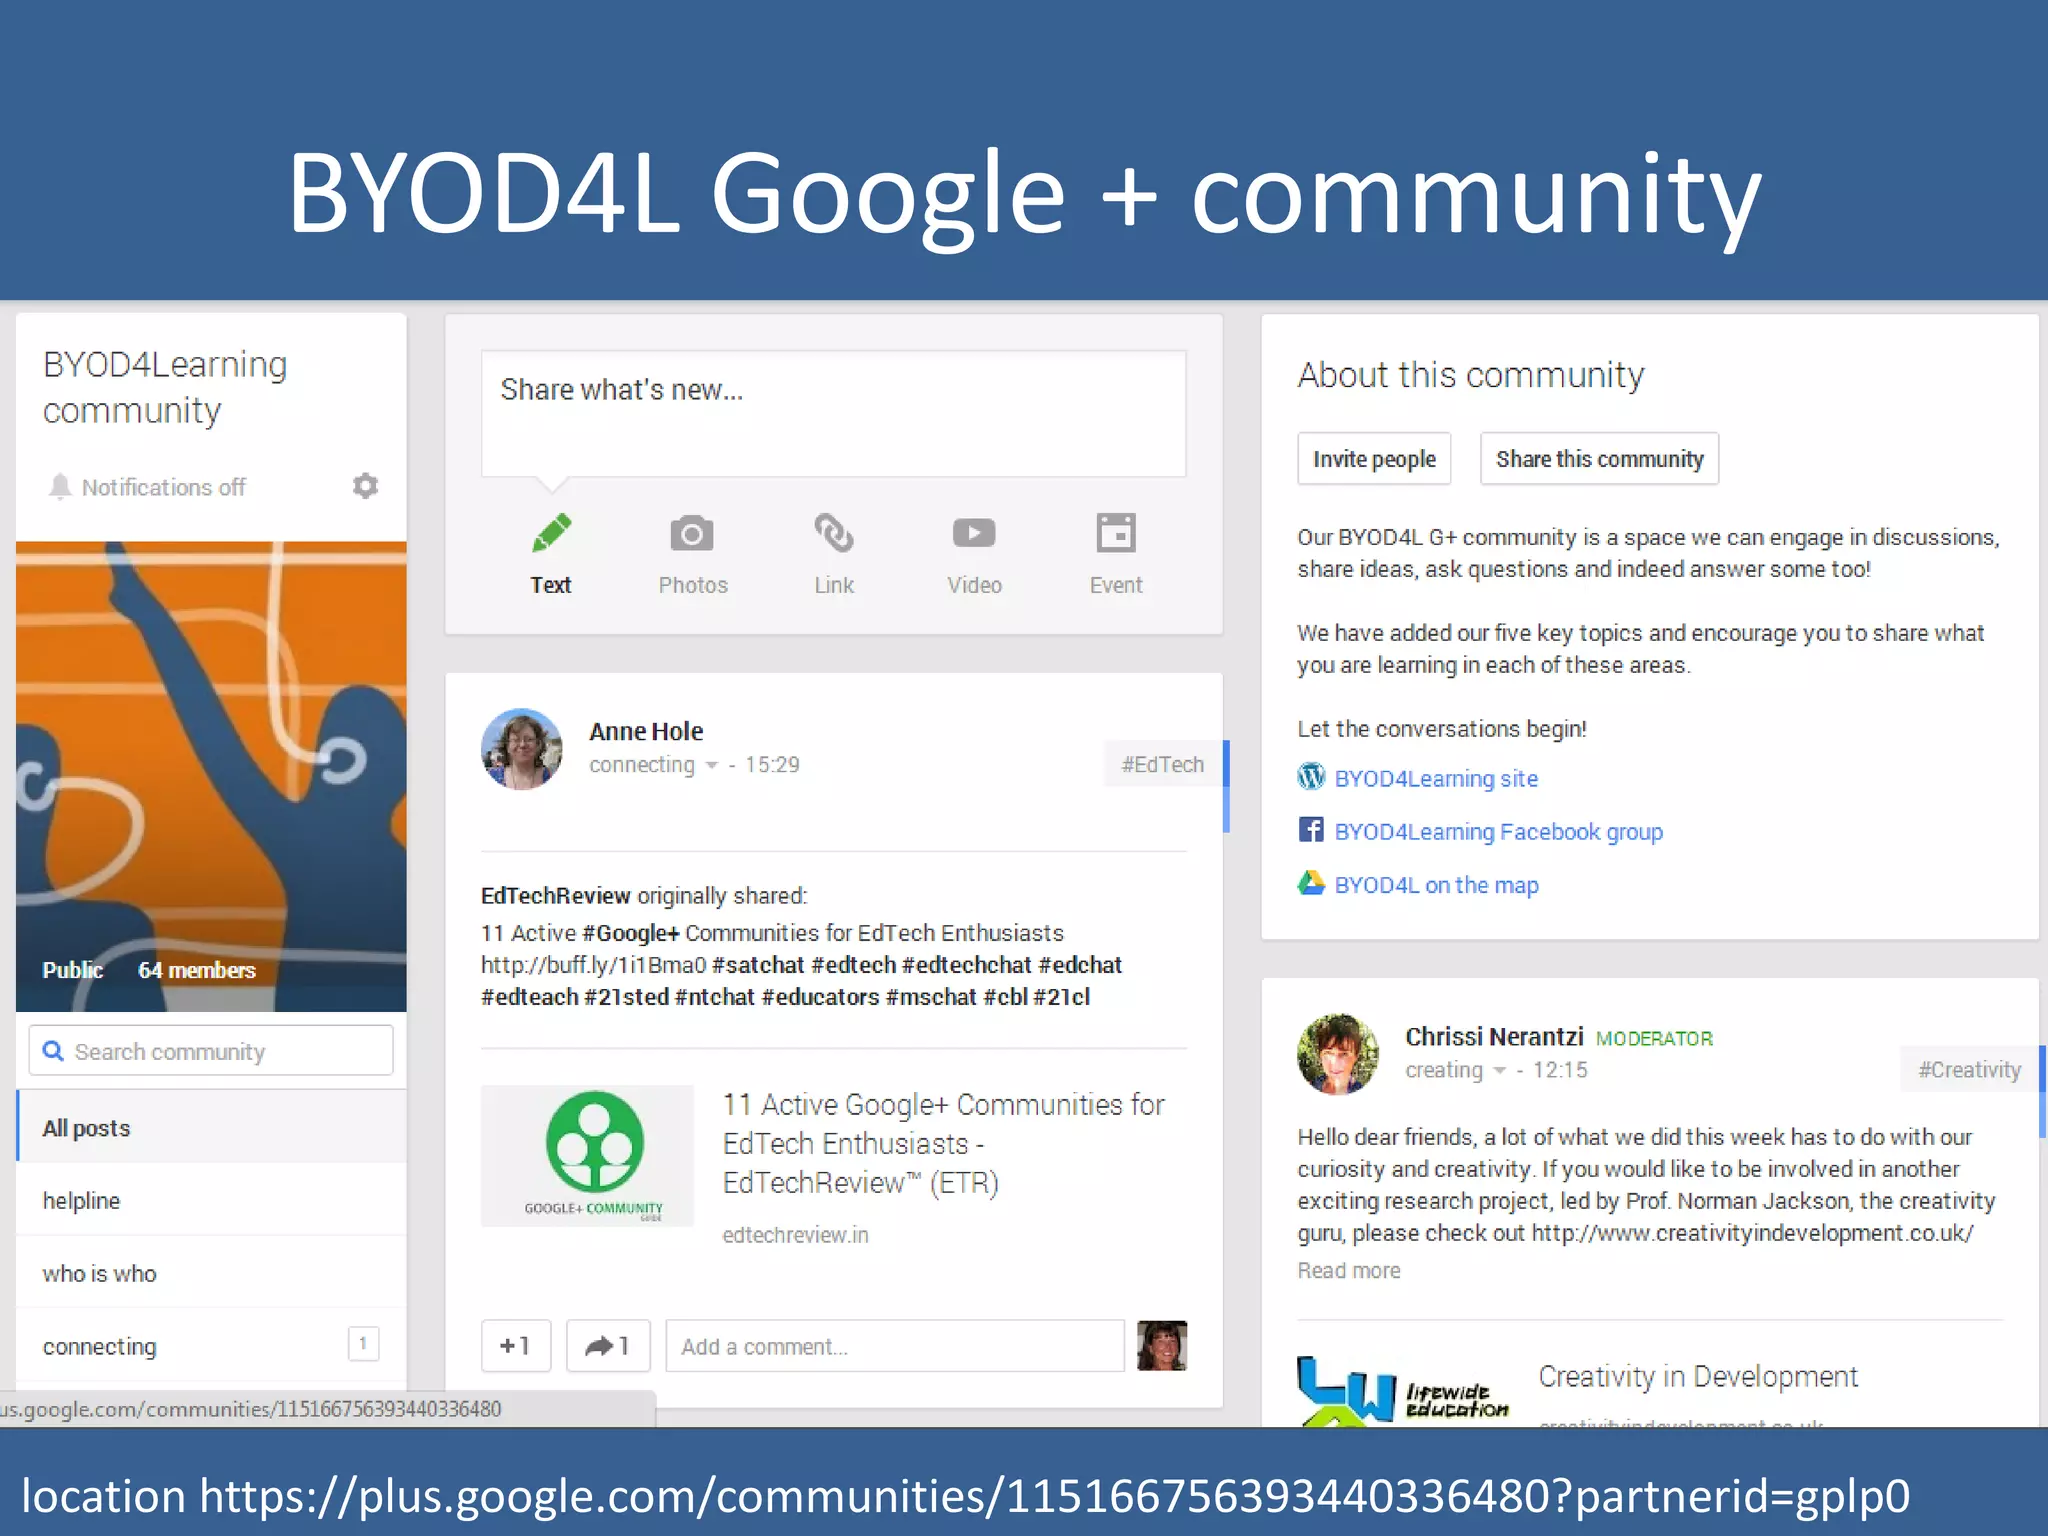Click the Google Drive map icon
The height and width of the screenshot is (1536, 2048).
pyautogui.click(x=1311, y=883)
